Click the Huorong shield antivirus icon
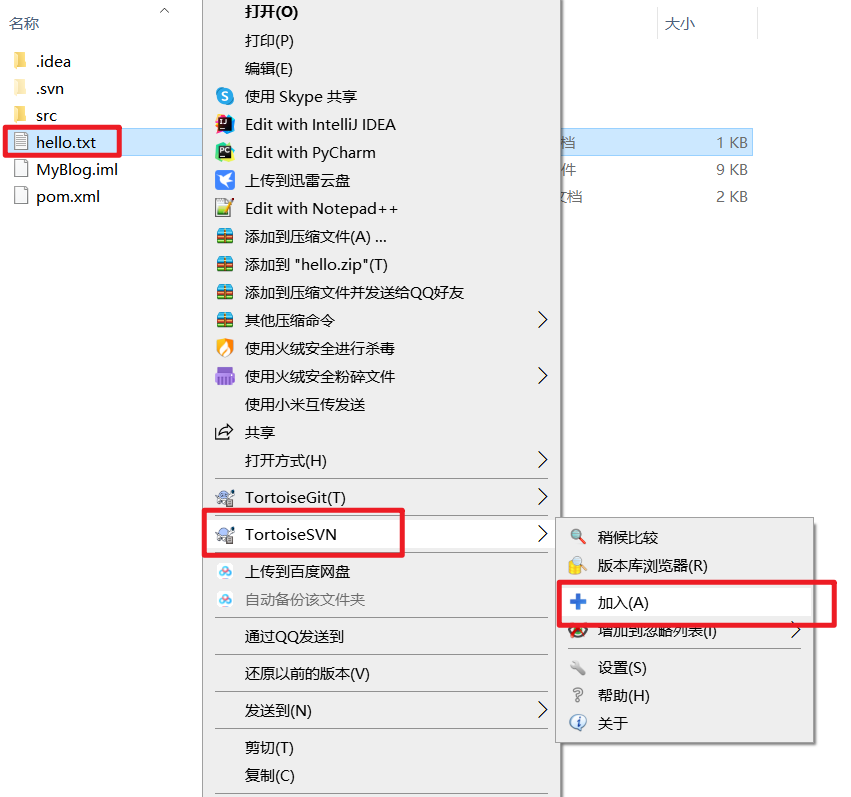 pos(225,348)
